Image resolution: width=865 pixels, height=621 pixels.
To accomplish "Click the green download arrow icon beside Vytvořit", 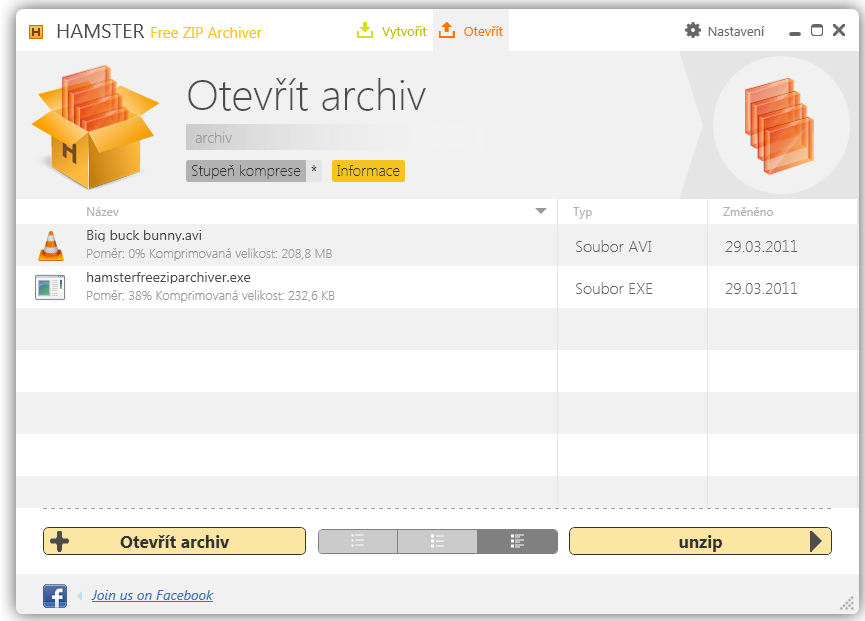I will tap(365, 30).
